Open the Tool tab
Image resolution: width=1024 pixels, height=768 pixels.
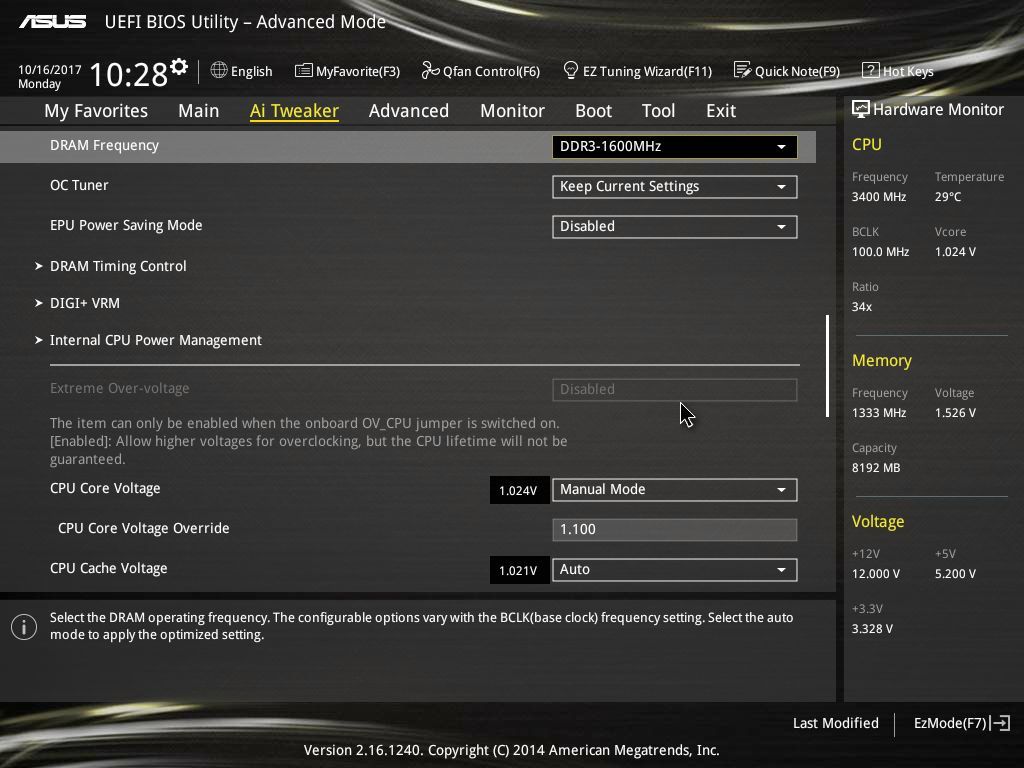[x=658, y=110]
